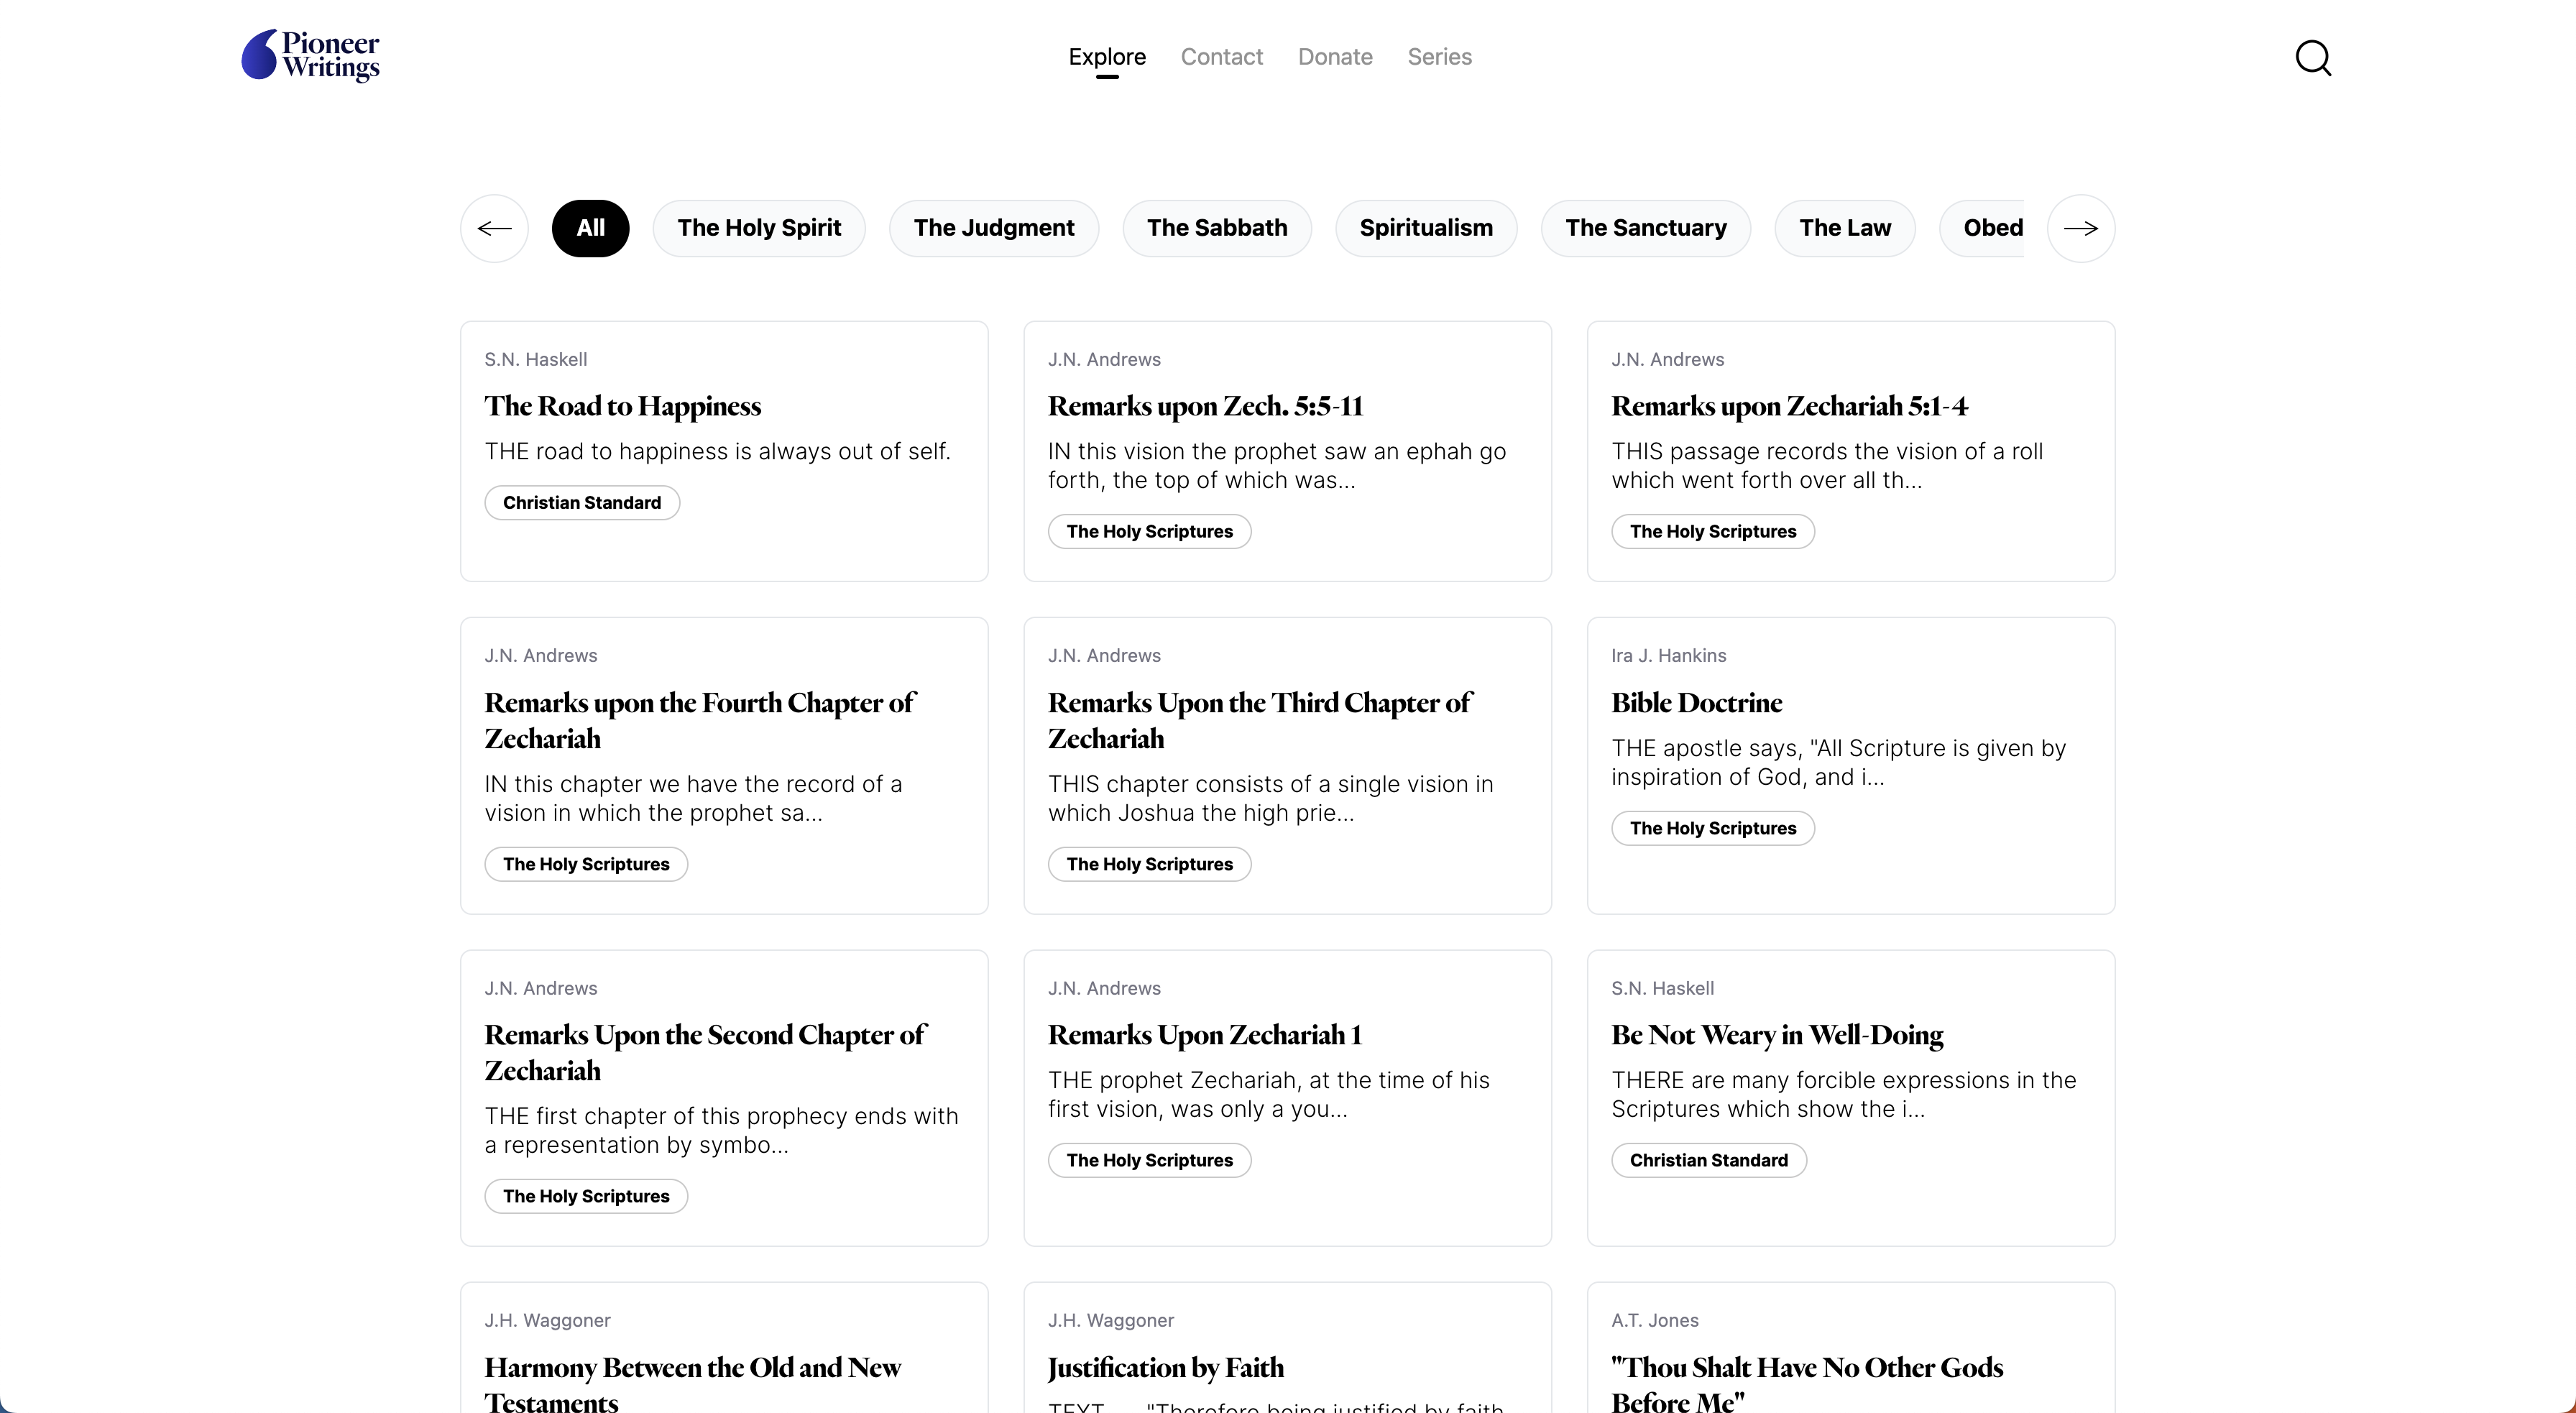Screen dimensions: 2576x1413
Task: Click the Pioneer Writings logo
Action: (310, 56)
